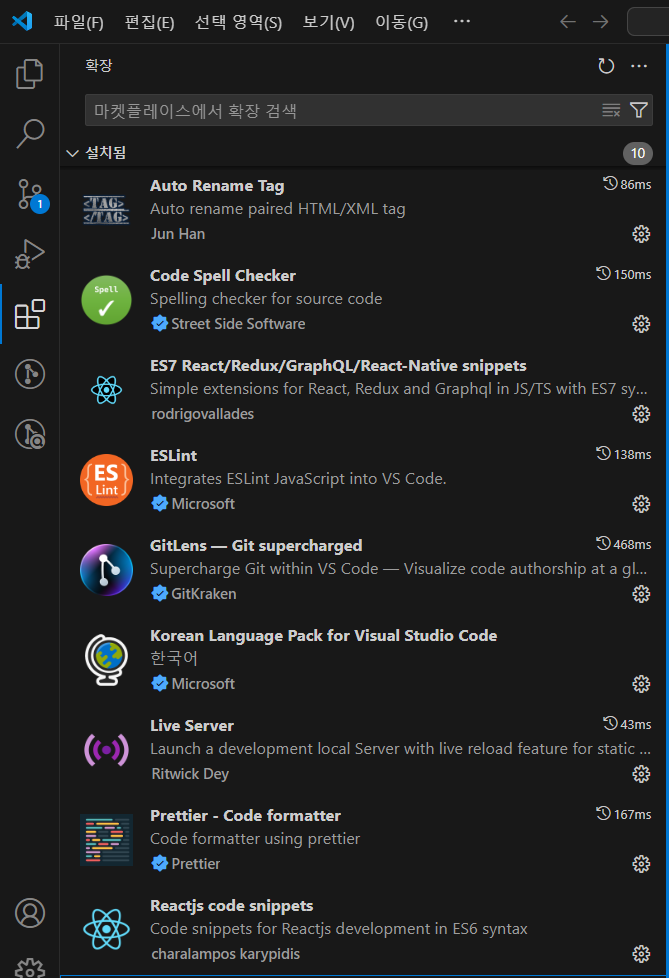Open Prettier manage gear
This screenshot has height=978, width=669.
click(641, 864)
